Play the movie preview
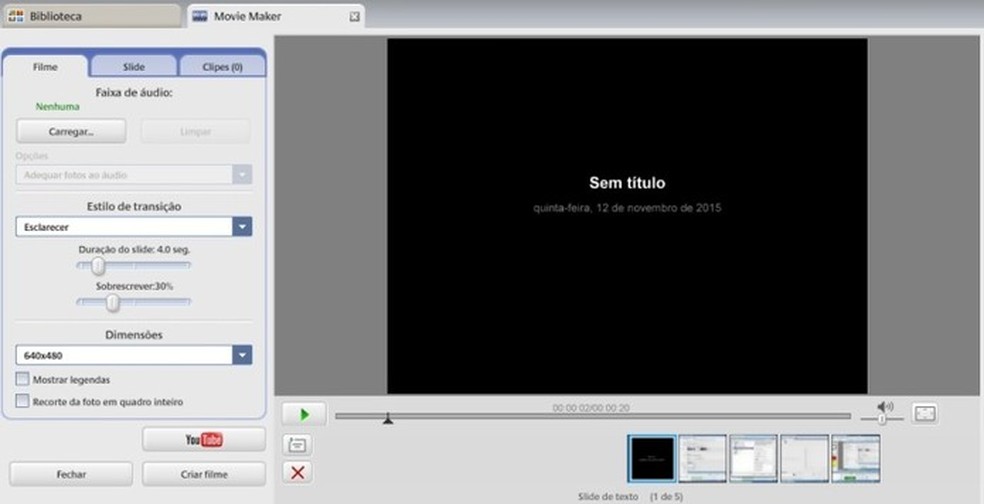 pyautogui.click(x=304, y=414)
